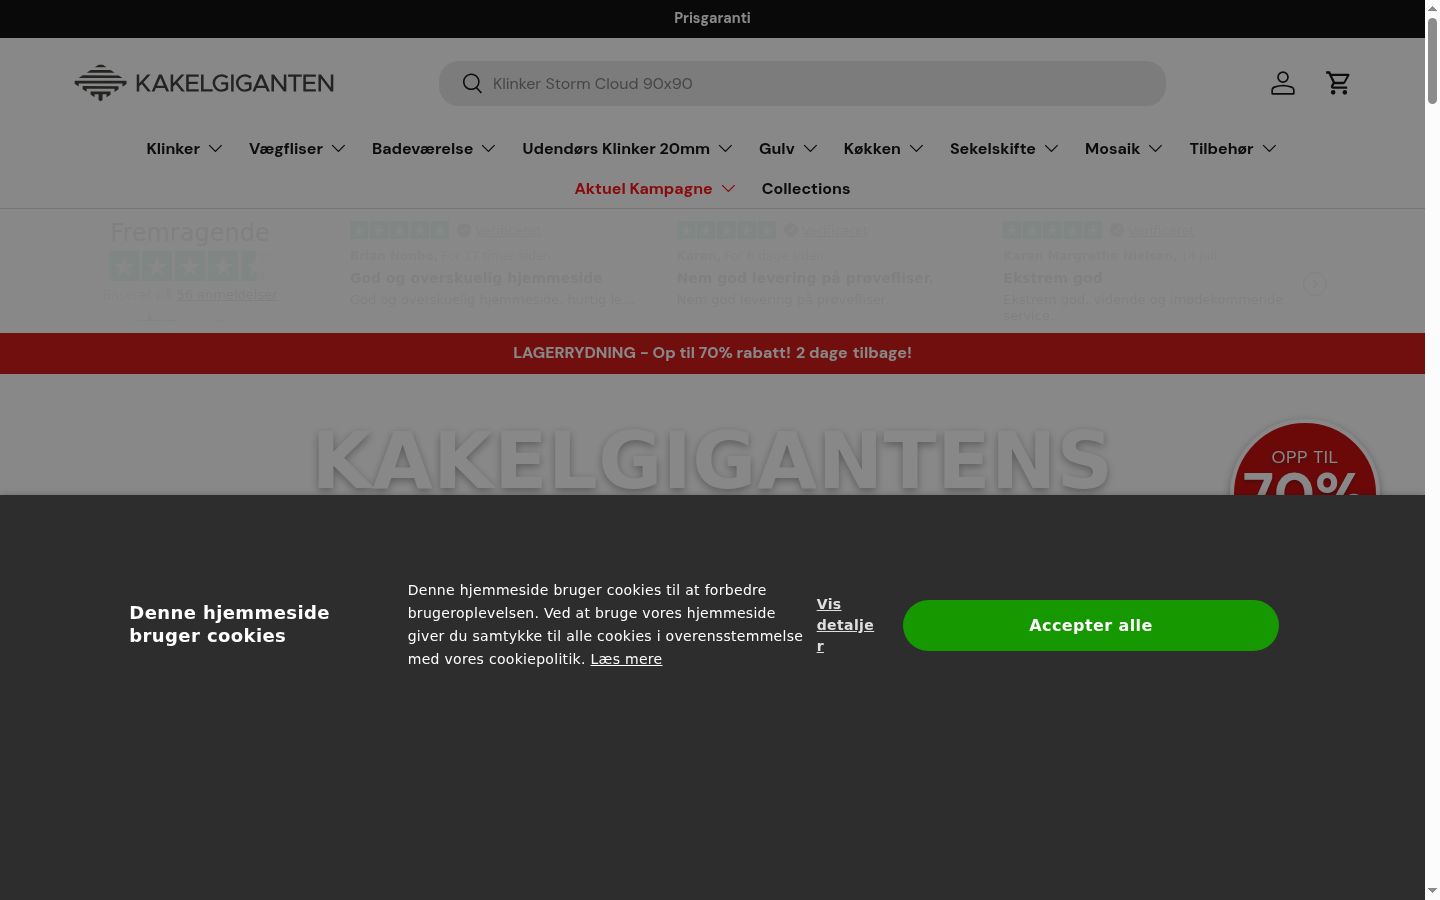Open Læs mere cookie policy link
Image resolution: width=1440 pixels, height=900 pixels.
(626, 659)
